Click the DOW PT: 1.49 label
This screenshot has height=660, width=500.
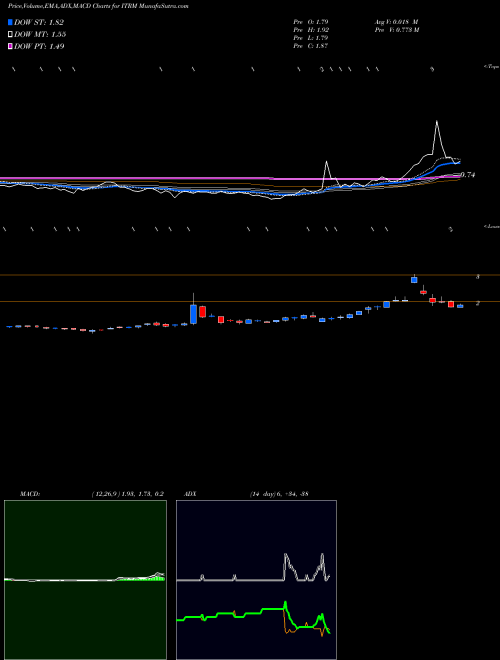[x=39, y=46]
